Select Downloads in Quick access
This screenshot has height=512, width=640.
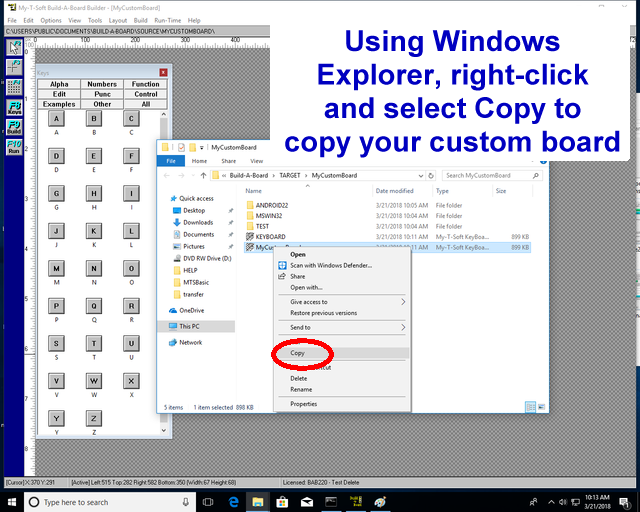[x=198, y=222]
